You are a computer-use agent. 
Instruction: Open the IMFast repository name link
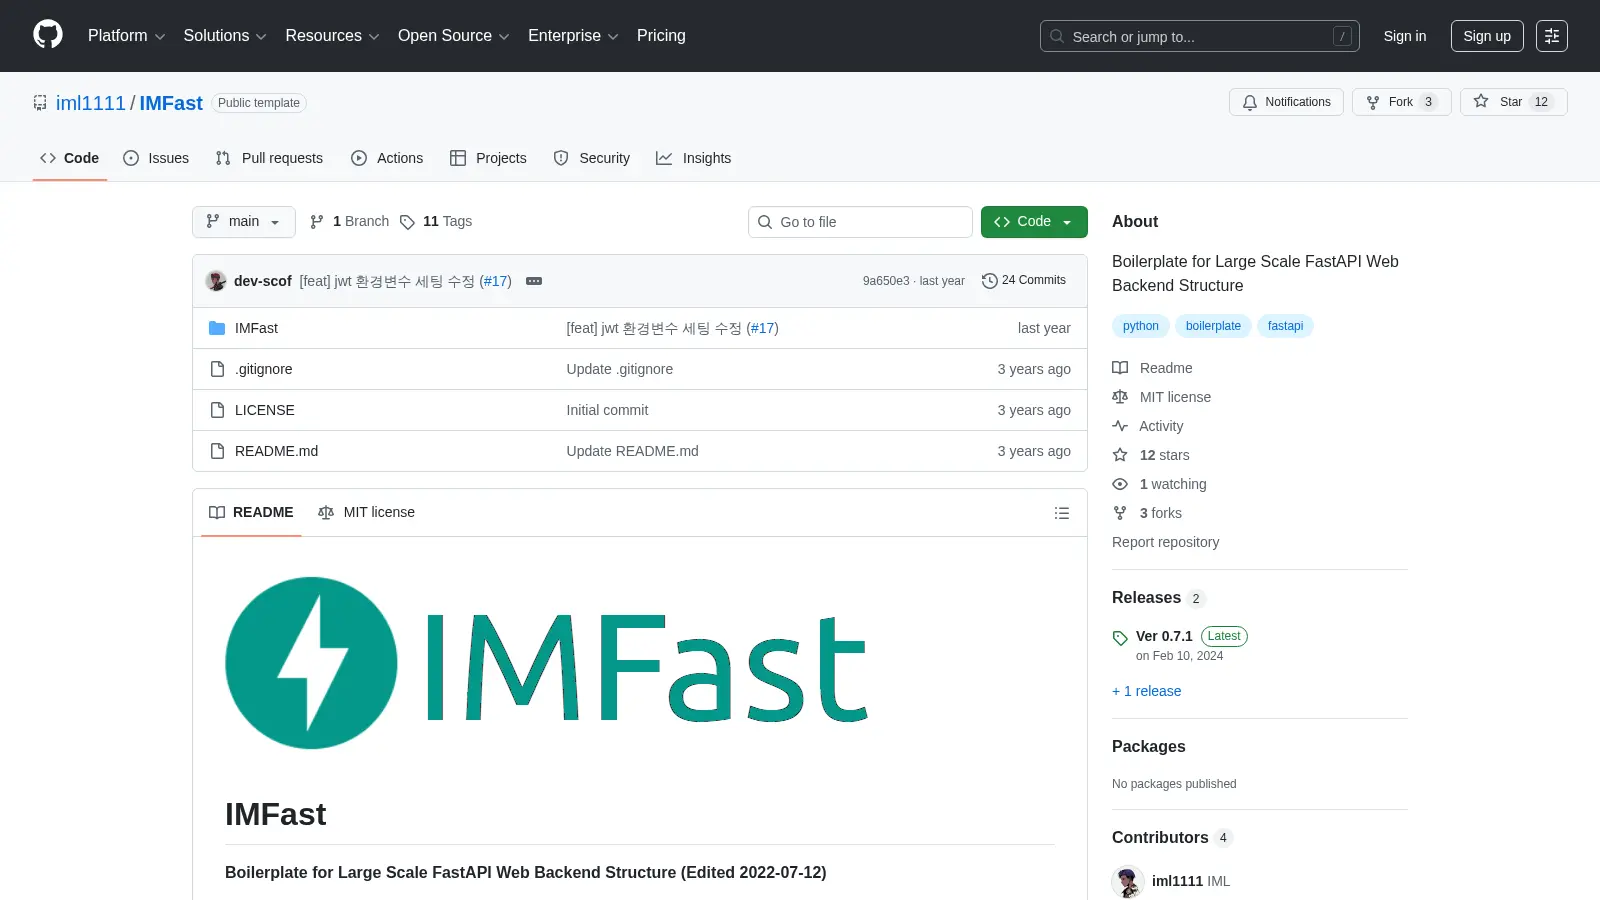(x=171, y=103)
